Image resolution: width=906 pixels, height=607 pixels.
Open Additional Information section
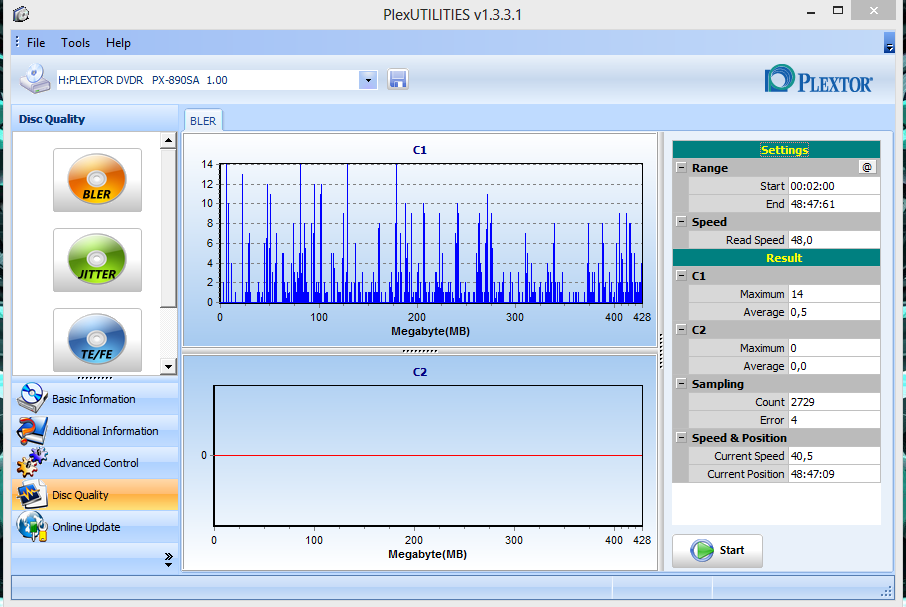pyautogui.click(x=95, y=431)
